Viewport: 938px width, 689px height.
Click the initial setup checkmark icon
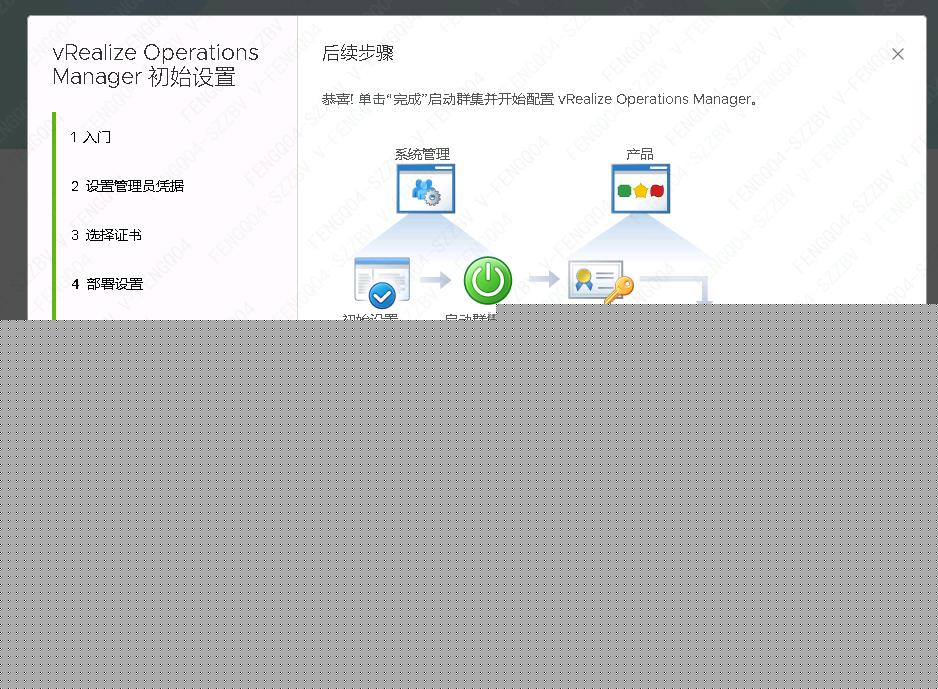[x=382, y=282]
